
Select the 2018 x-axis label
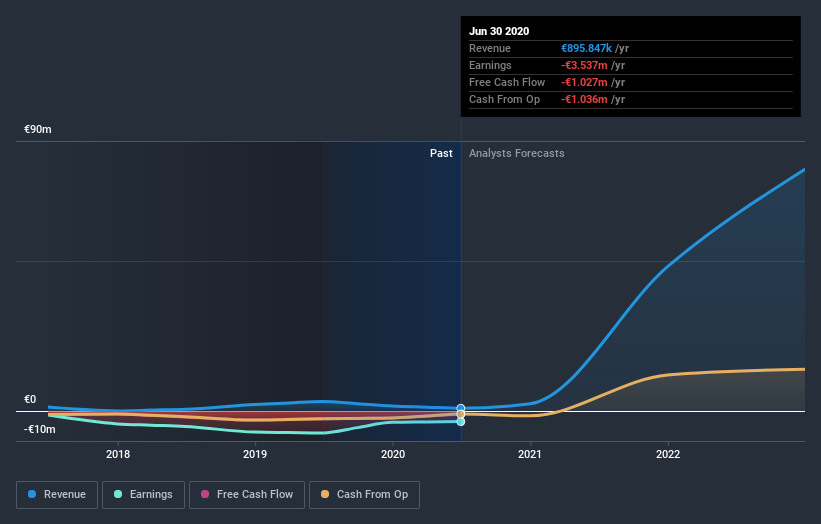(x=118, y=454)
